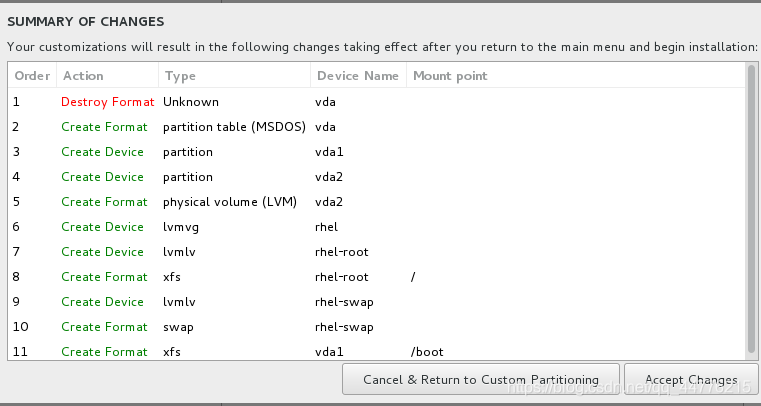This screenshot has width=761, height=406.
Task: Select the Order column header
Action: 32,76
